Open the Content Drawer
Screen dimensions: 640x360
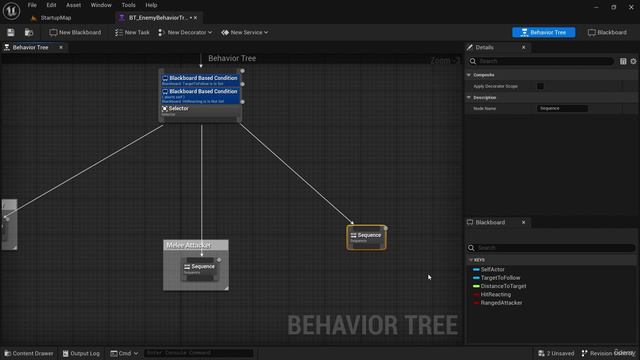[29, 353]
